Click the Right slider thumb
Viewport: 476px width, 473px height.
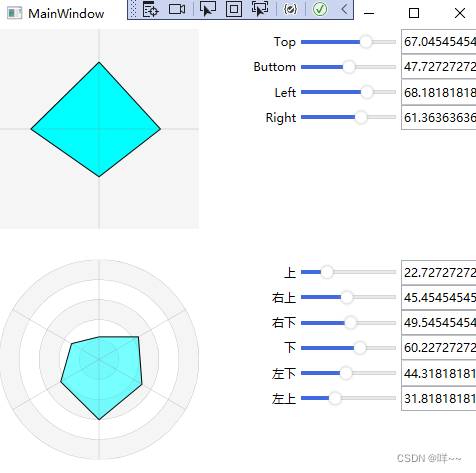point(361,117)
